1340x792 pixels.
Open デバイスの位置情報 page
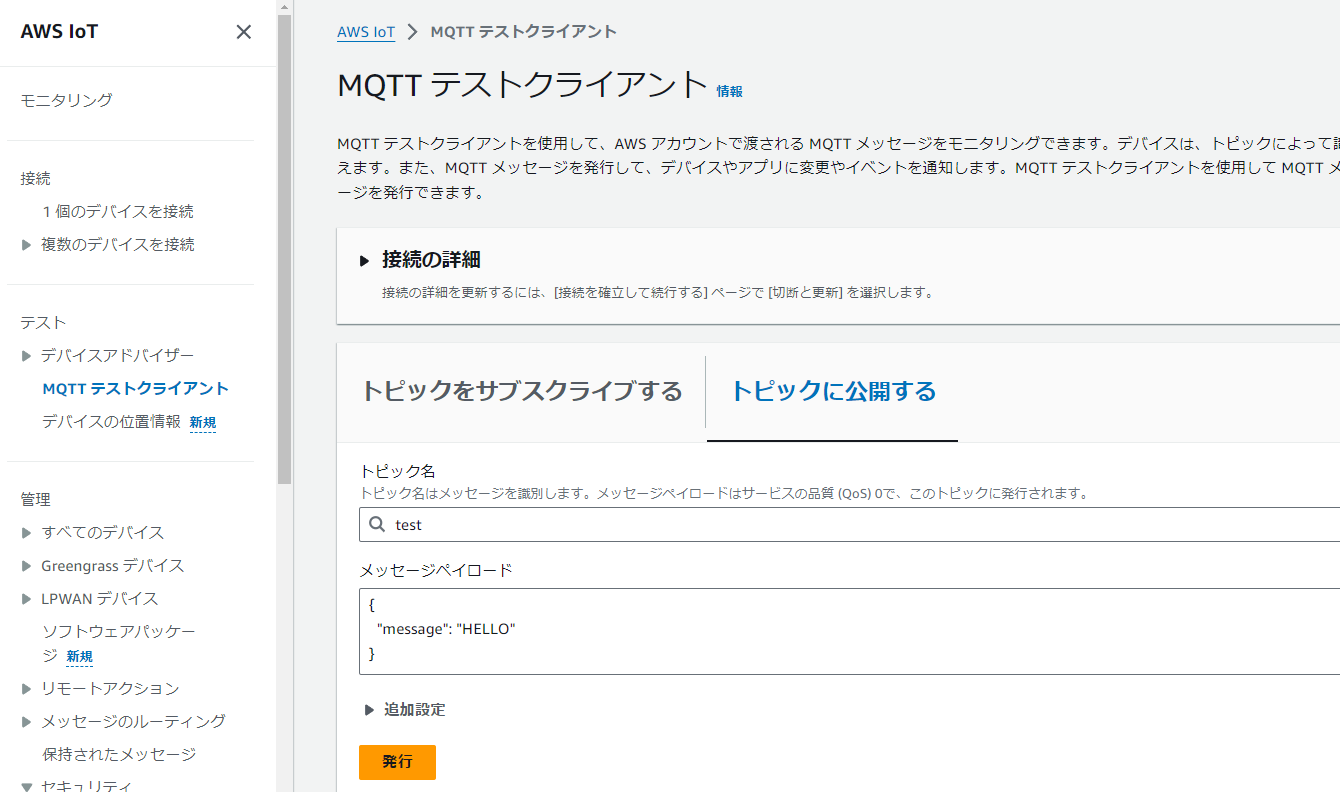(x=111, y=422)
